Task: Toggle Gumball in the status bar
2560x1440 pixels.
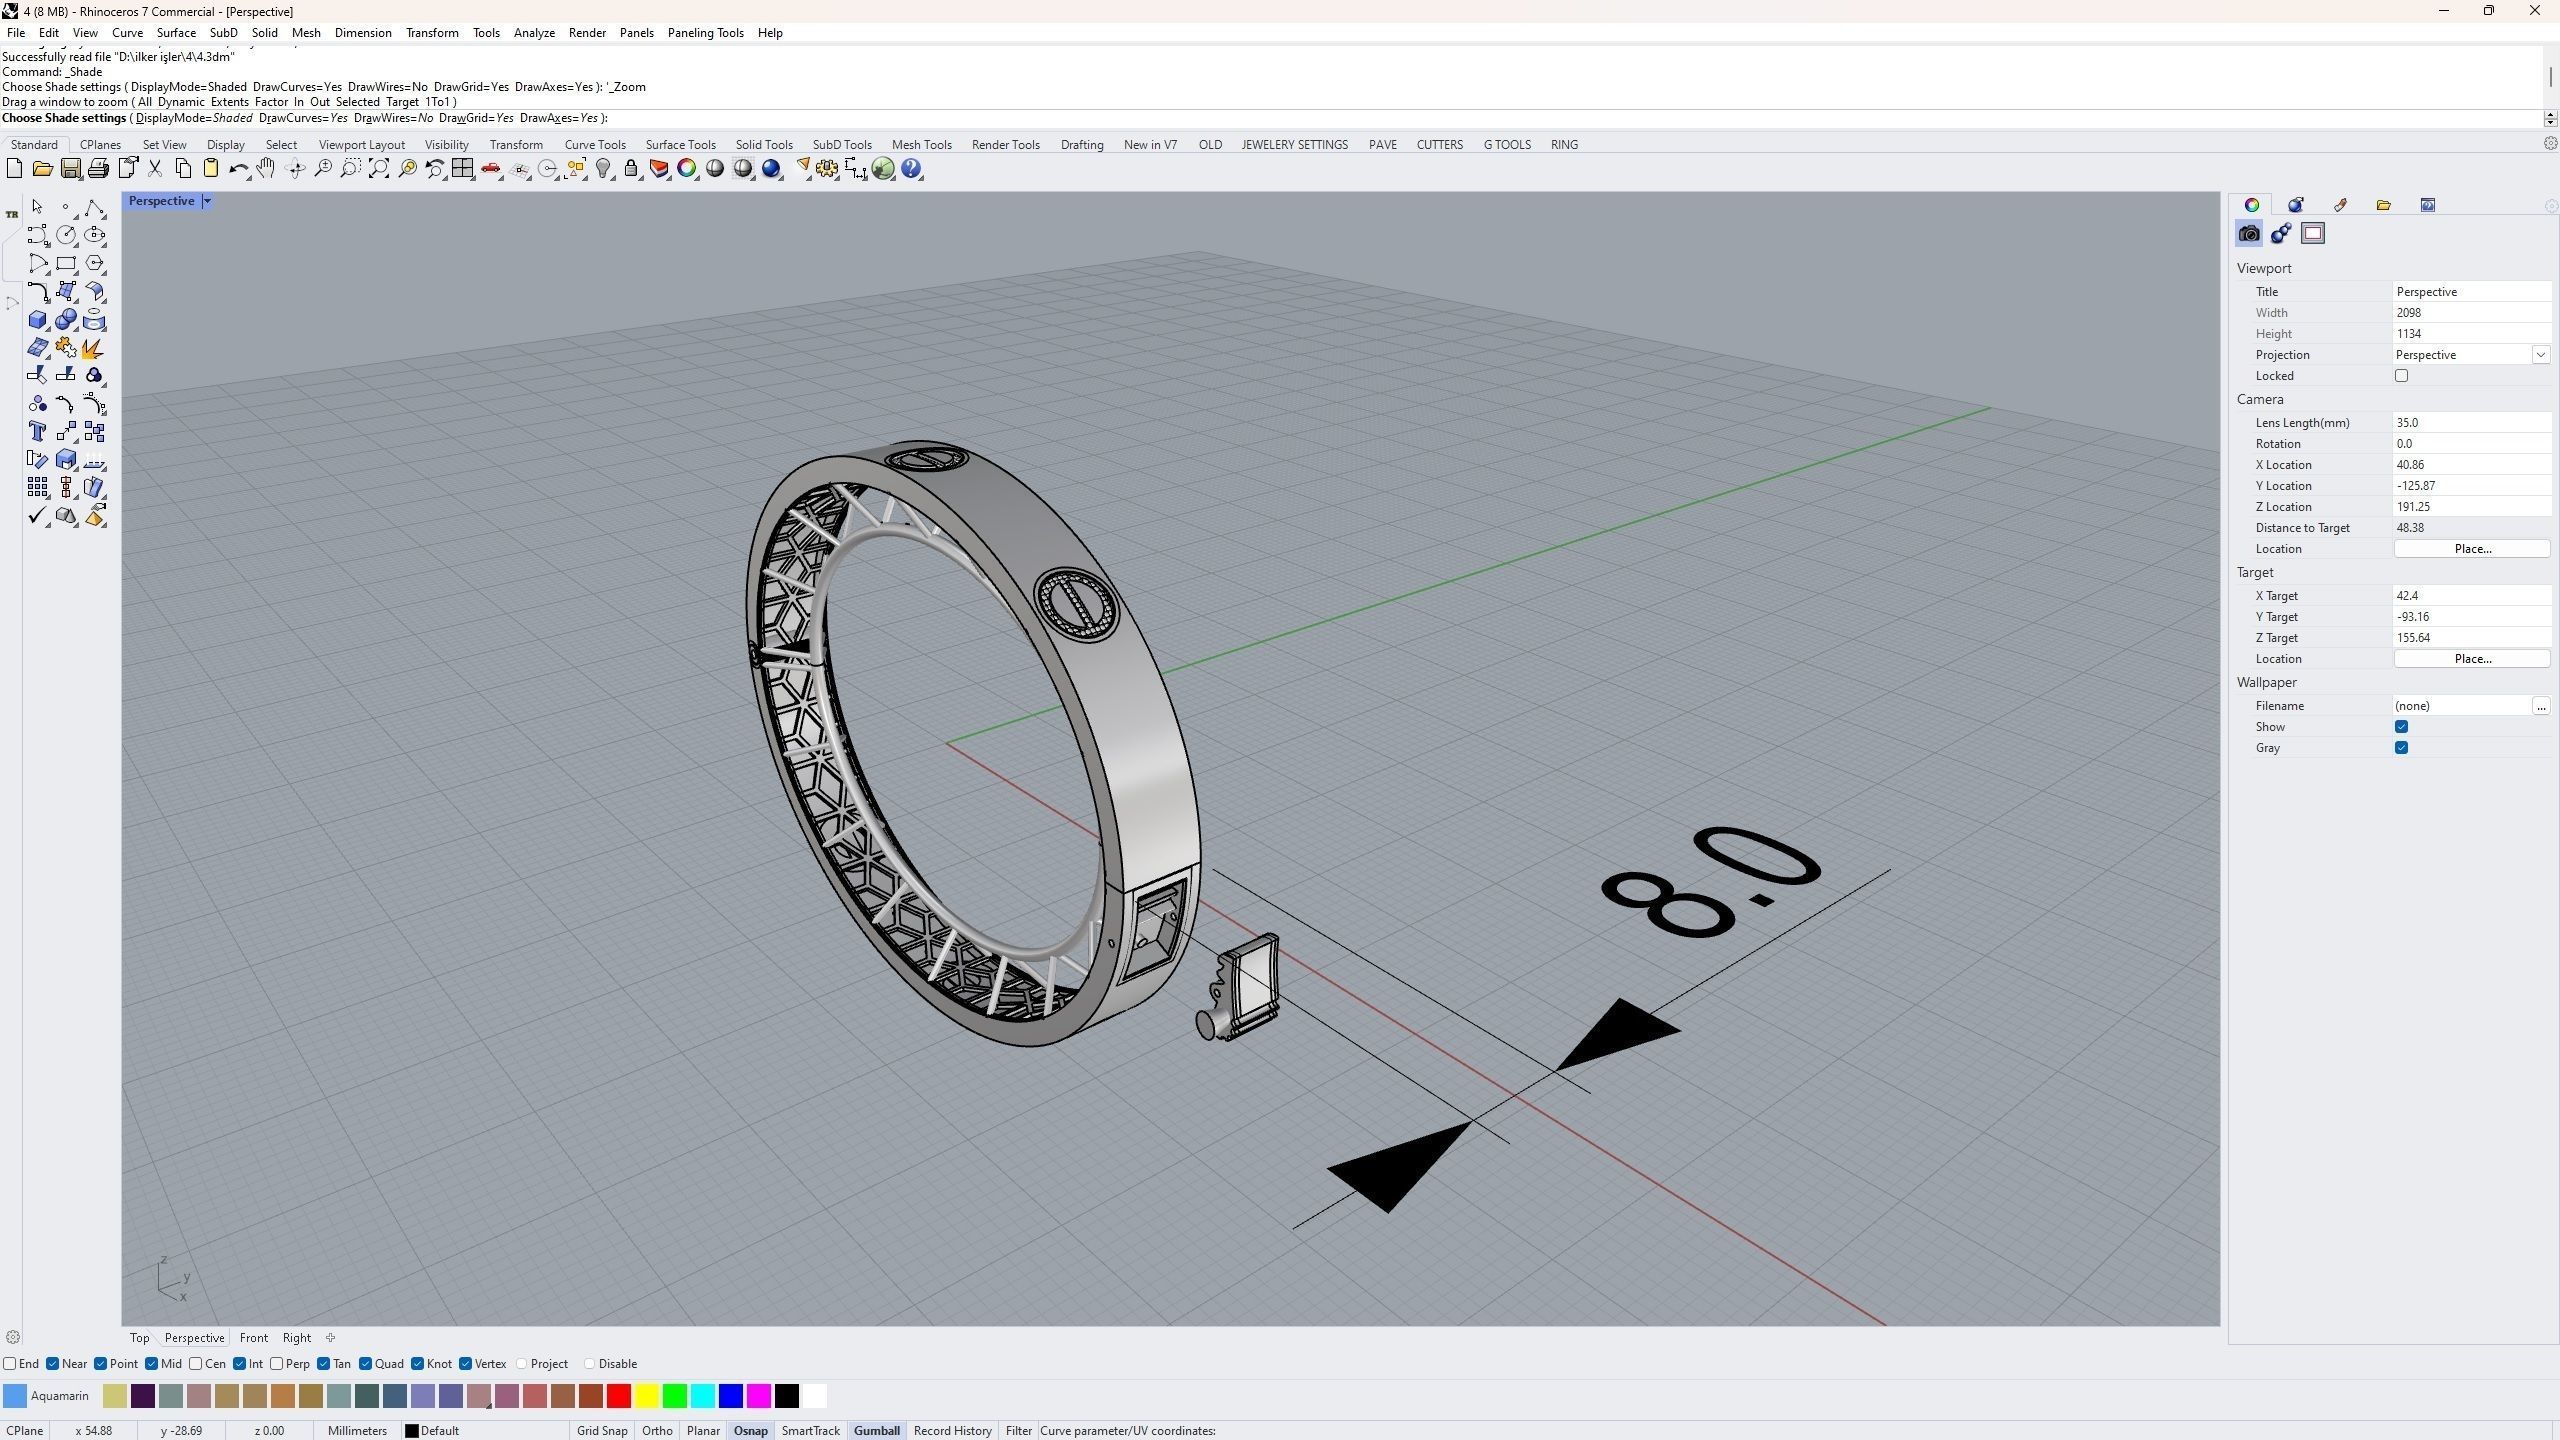Action: coord(877,1431)
